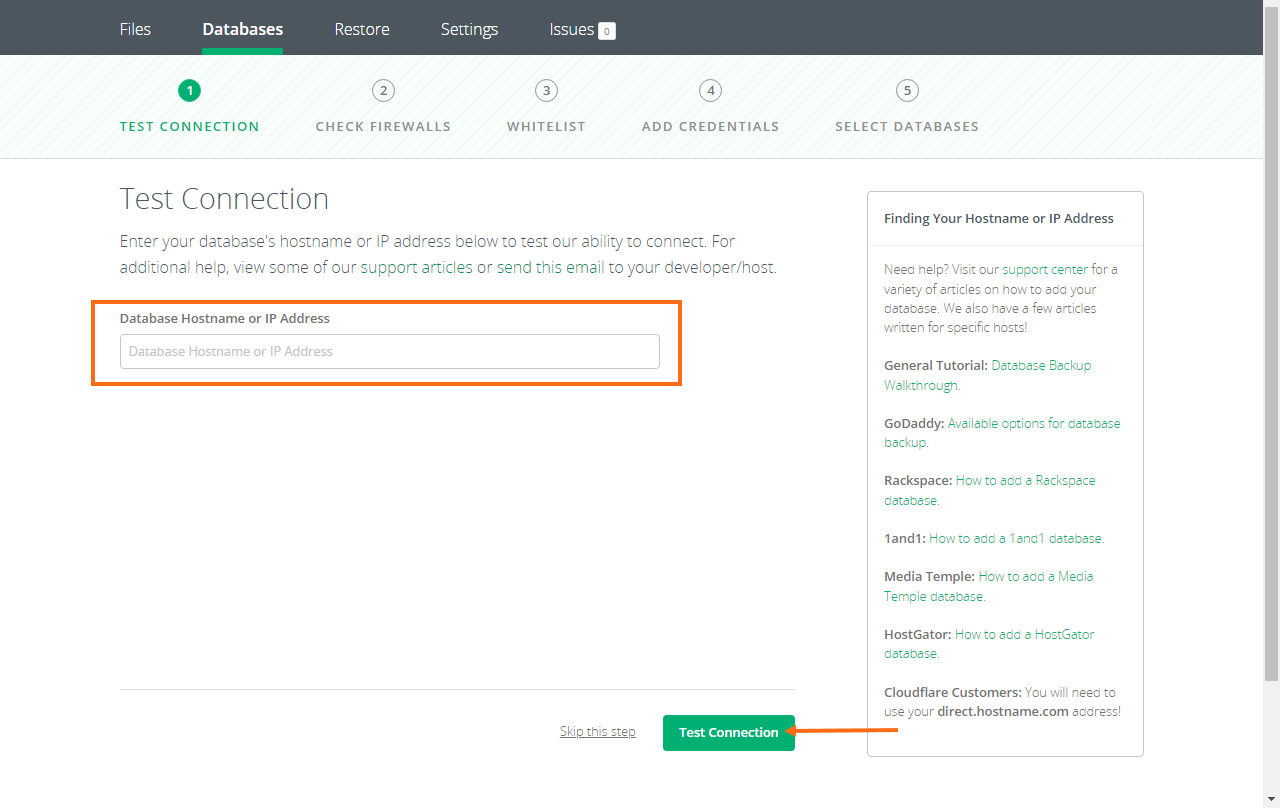Viewport: 1280px width, 808px height.
Task: Click step 4 circle for Add Credentials
Action: coord(710,91)
